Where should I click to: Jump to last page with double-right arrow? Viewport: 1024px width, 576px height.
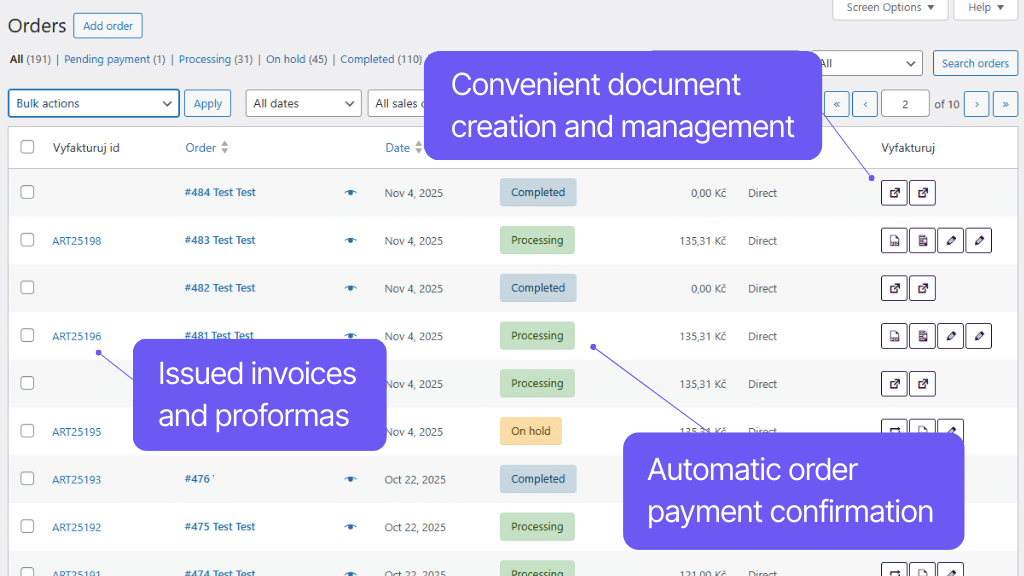coord(1005,104)
